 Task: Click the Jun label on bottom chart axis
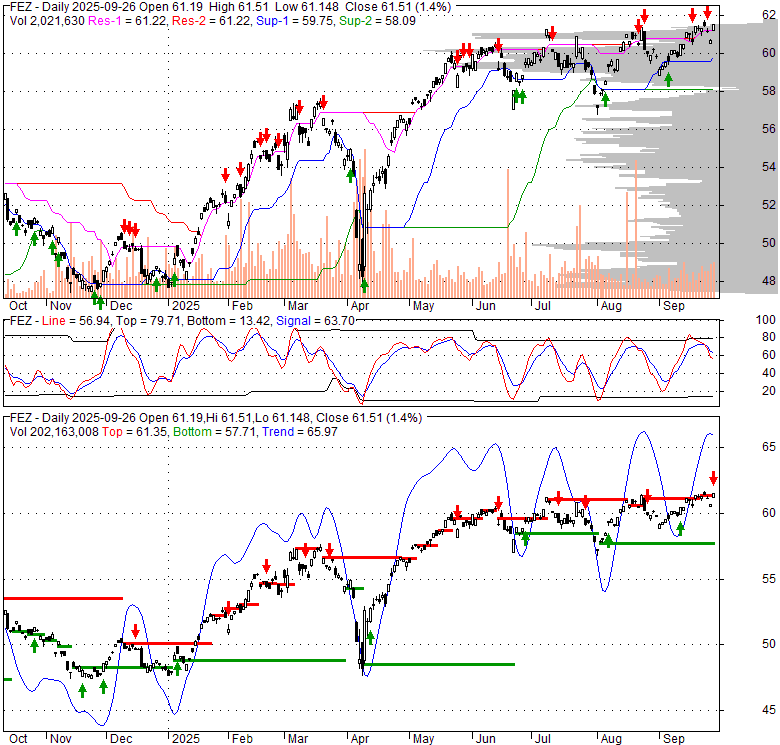(486, 739)
